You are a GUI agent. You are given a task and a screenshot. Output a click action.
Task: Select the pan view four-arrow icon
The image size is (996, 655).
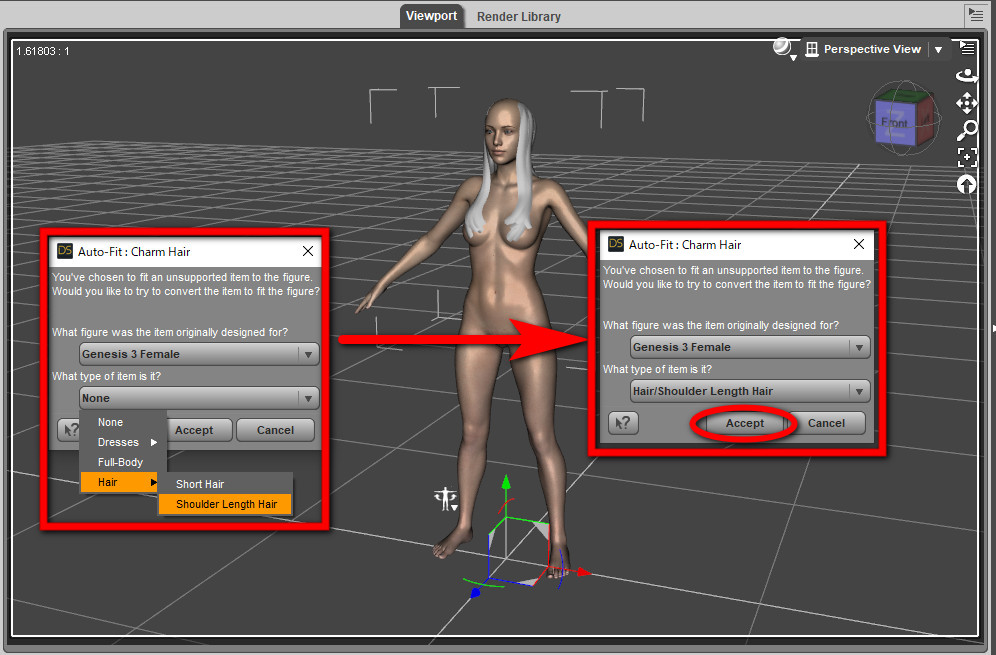[x=967, y=102]
